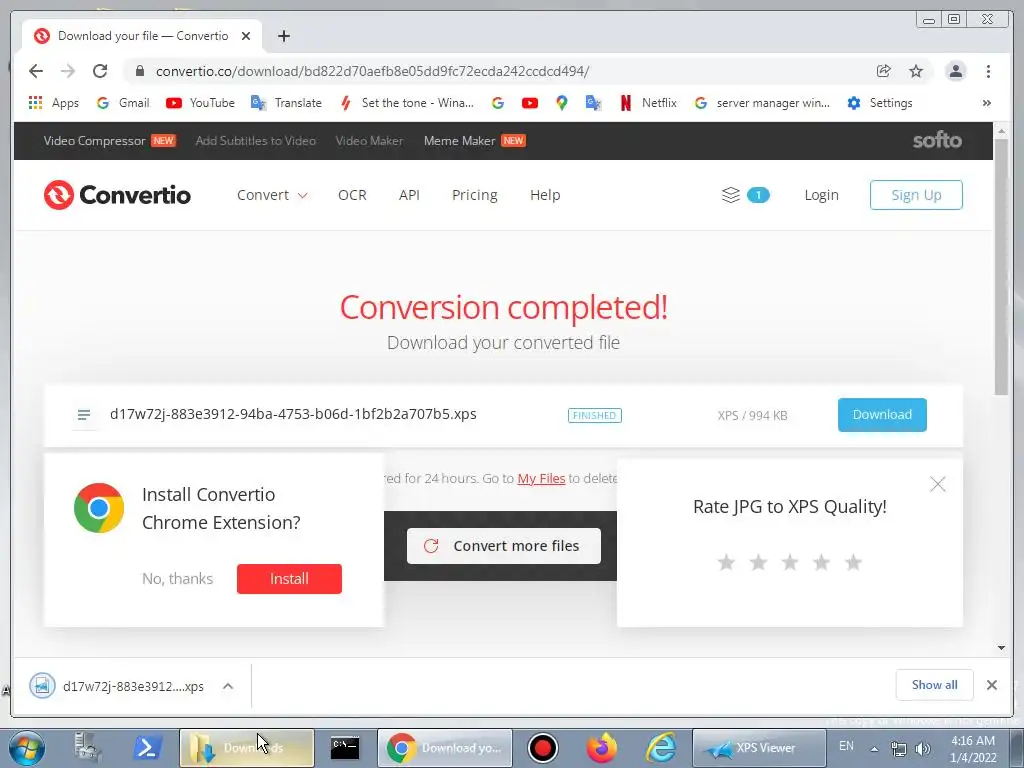
Task: Open Internet Explorer from taskbar
Action: click(661, 748)
